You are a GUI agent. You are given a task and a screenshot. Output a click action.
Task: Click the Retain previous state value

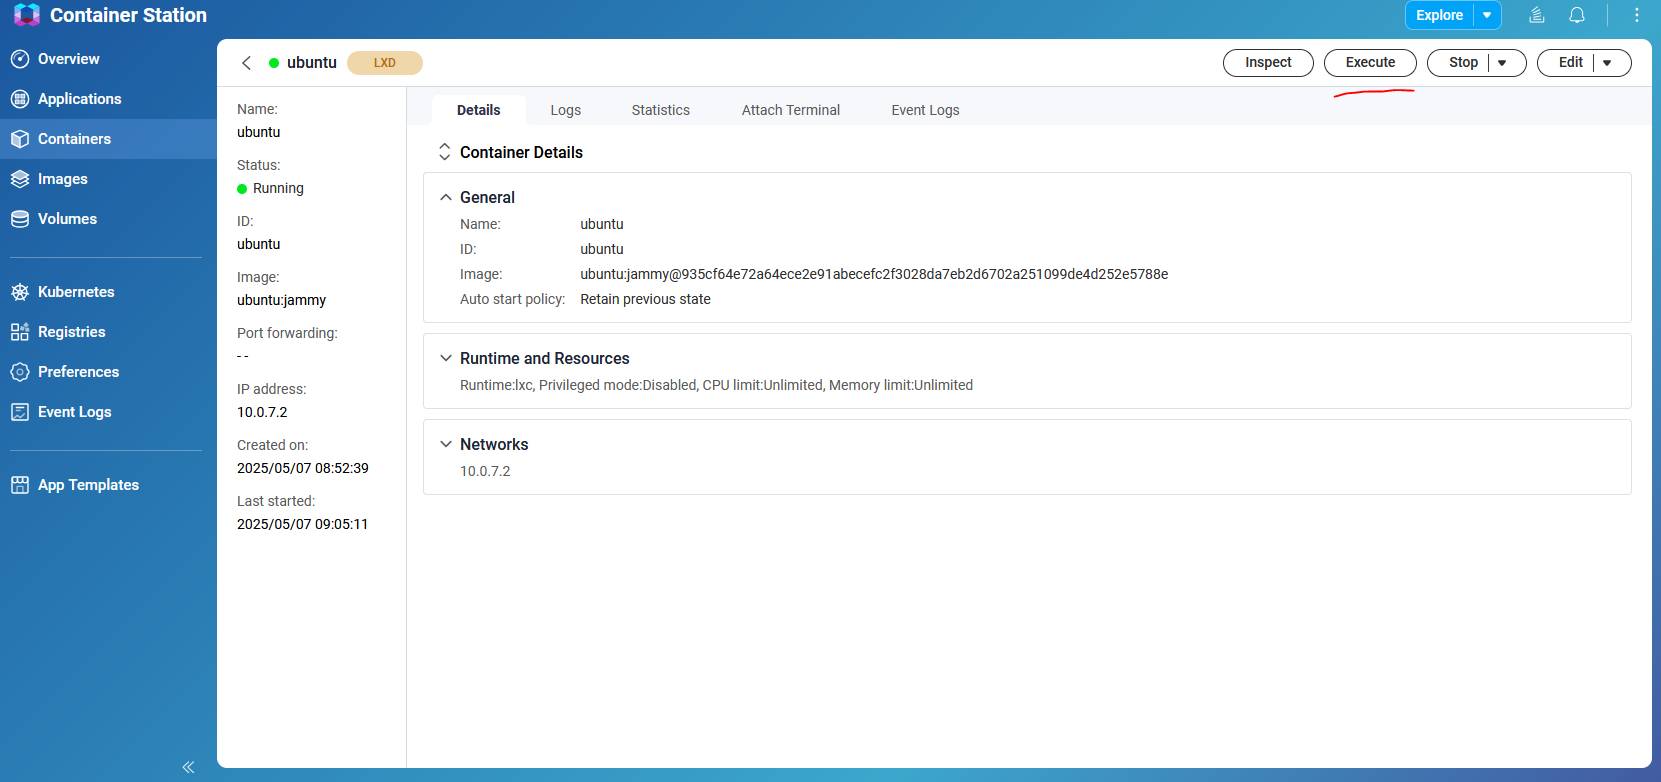pos(646,299)
